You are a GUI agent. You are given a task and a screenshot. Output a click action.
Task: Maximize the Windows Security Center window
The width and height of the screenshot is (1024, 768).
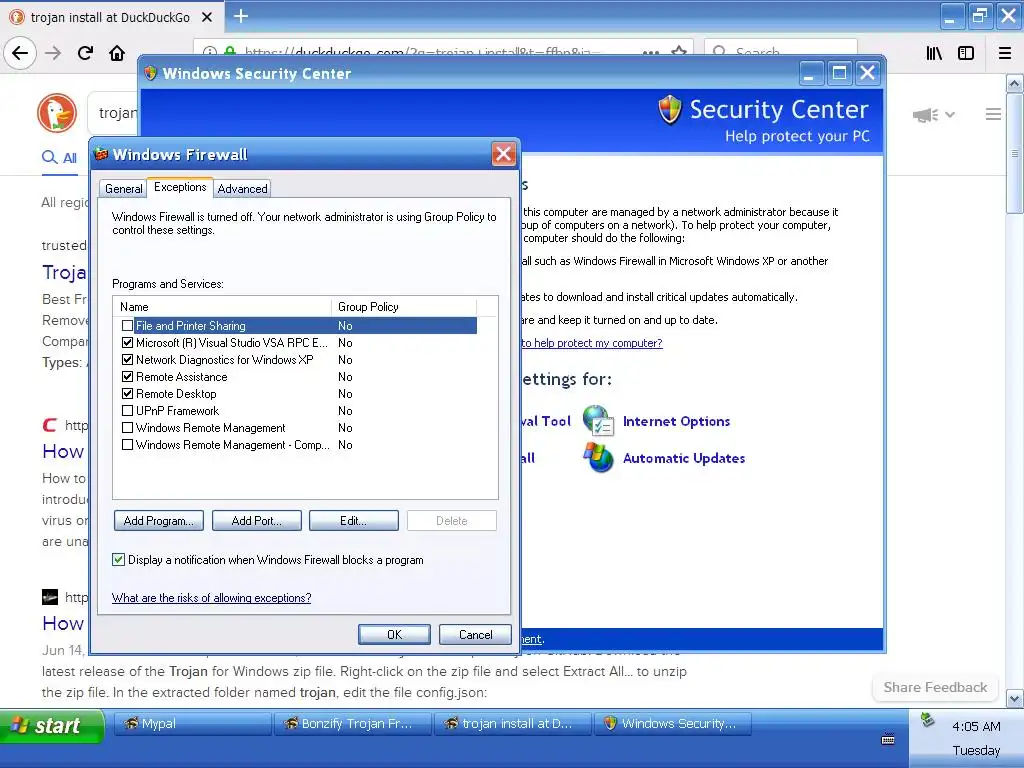click(839, 72)
